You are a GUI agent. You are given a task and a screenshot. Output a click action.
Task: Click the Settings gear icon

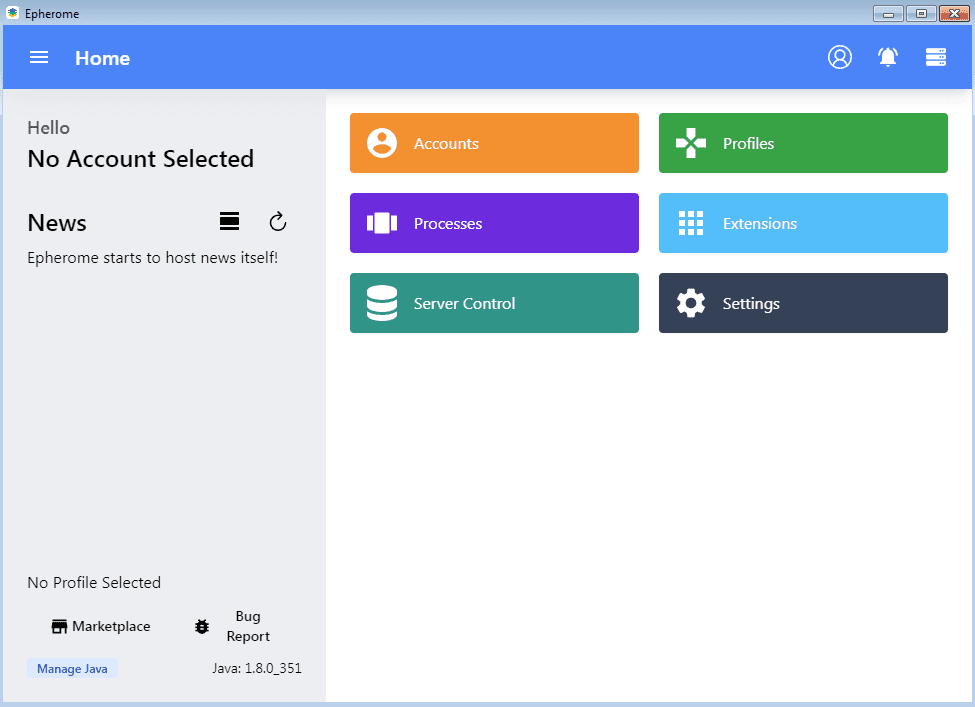690,303
